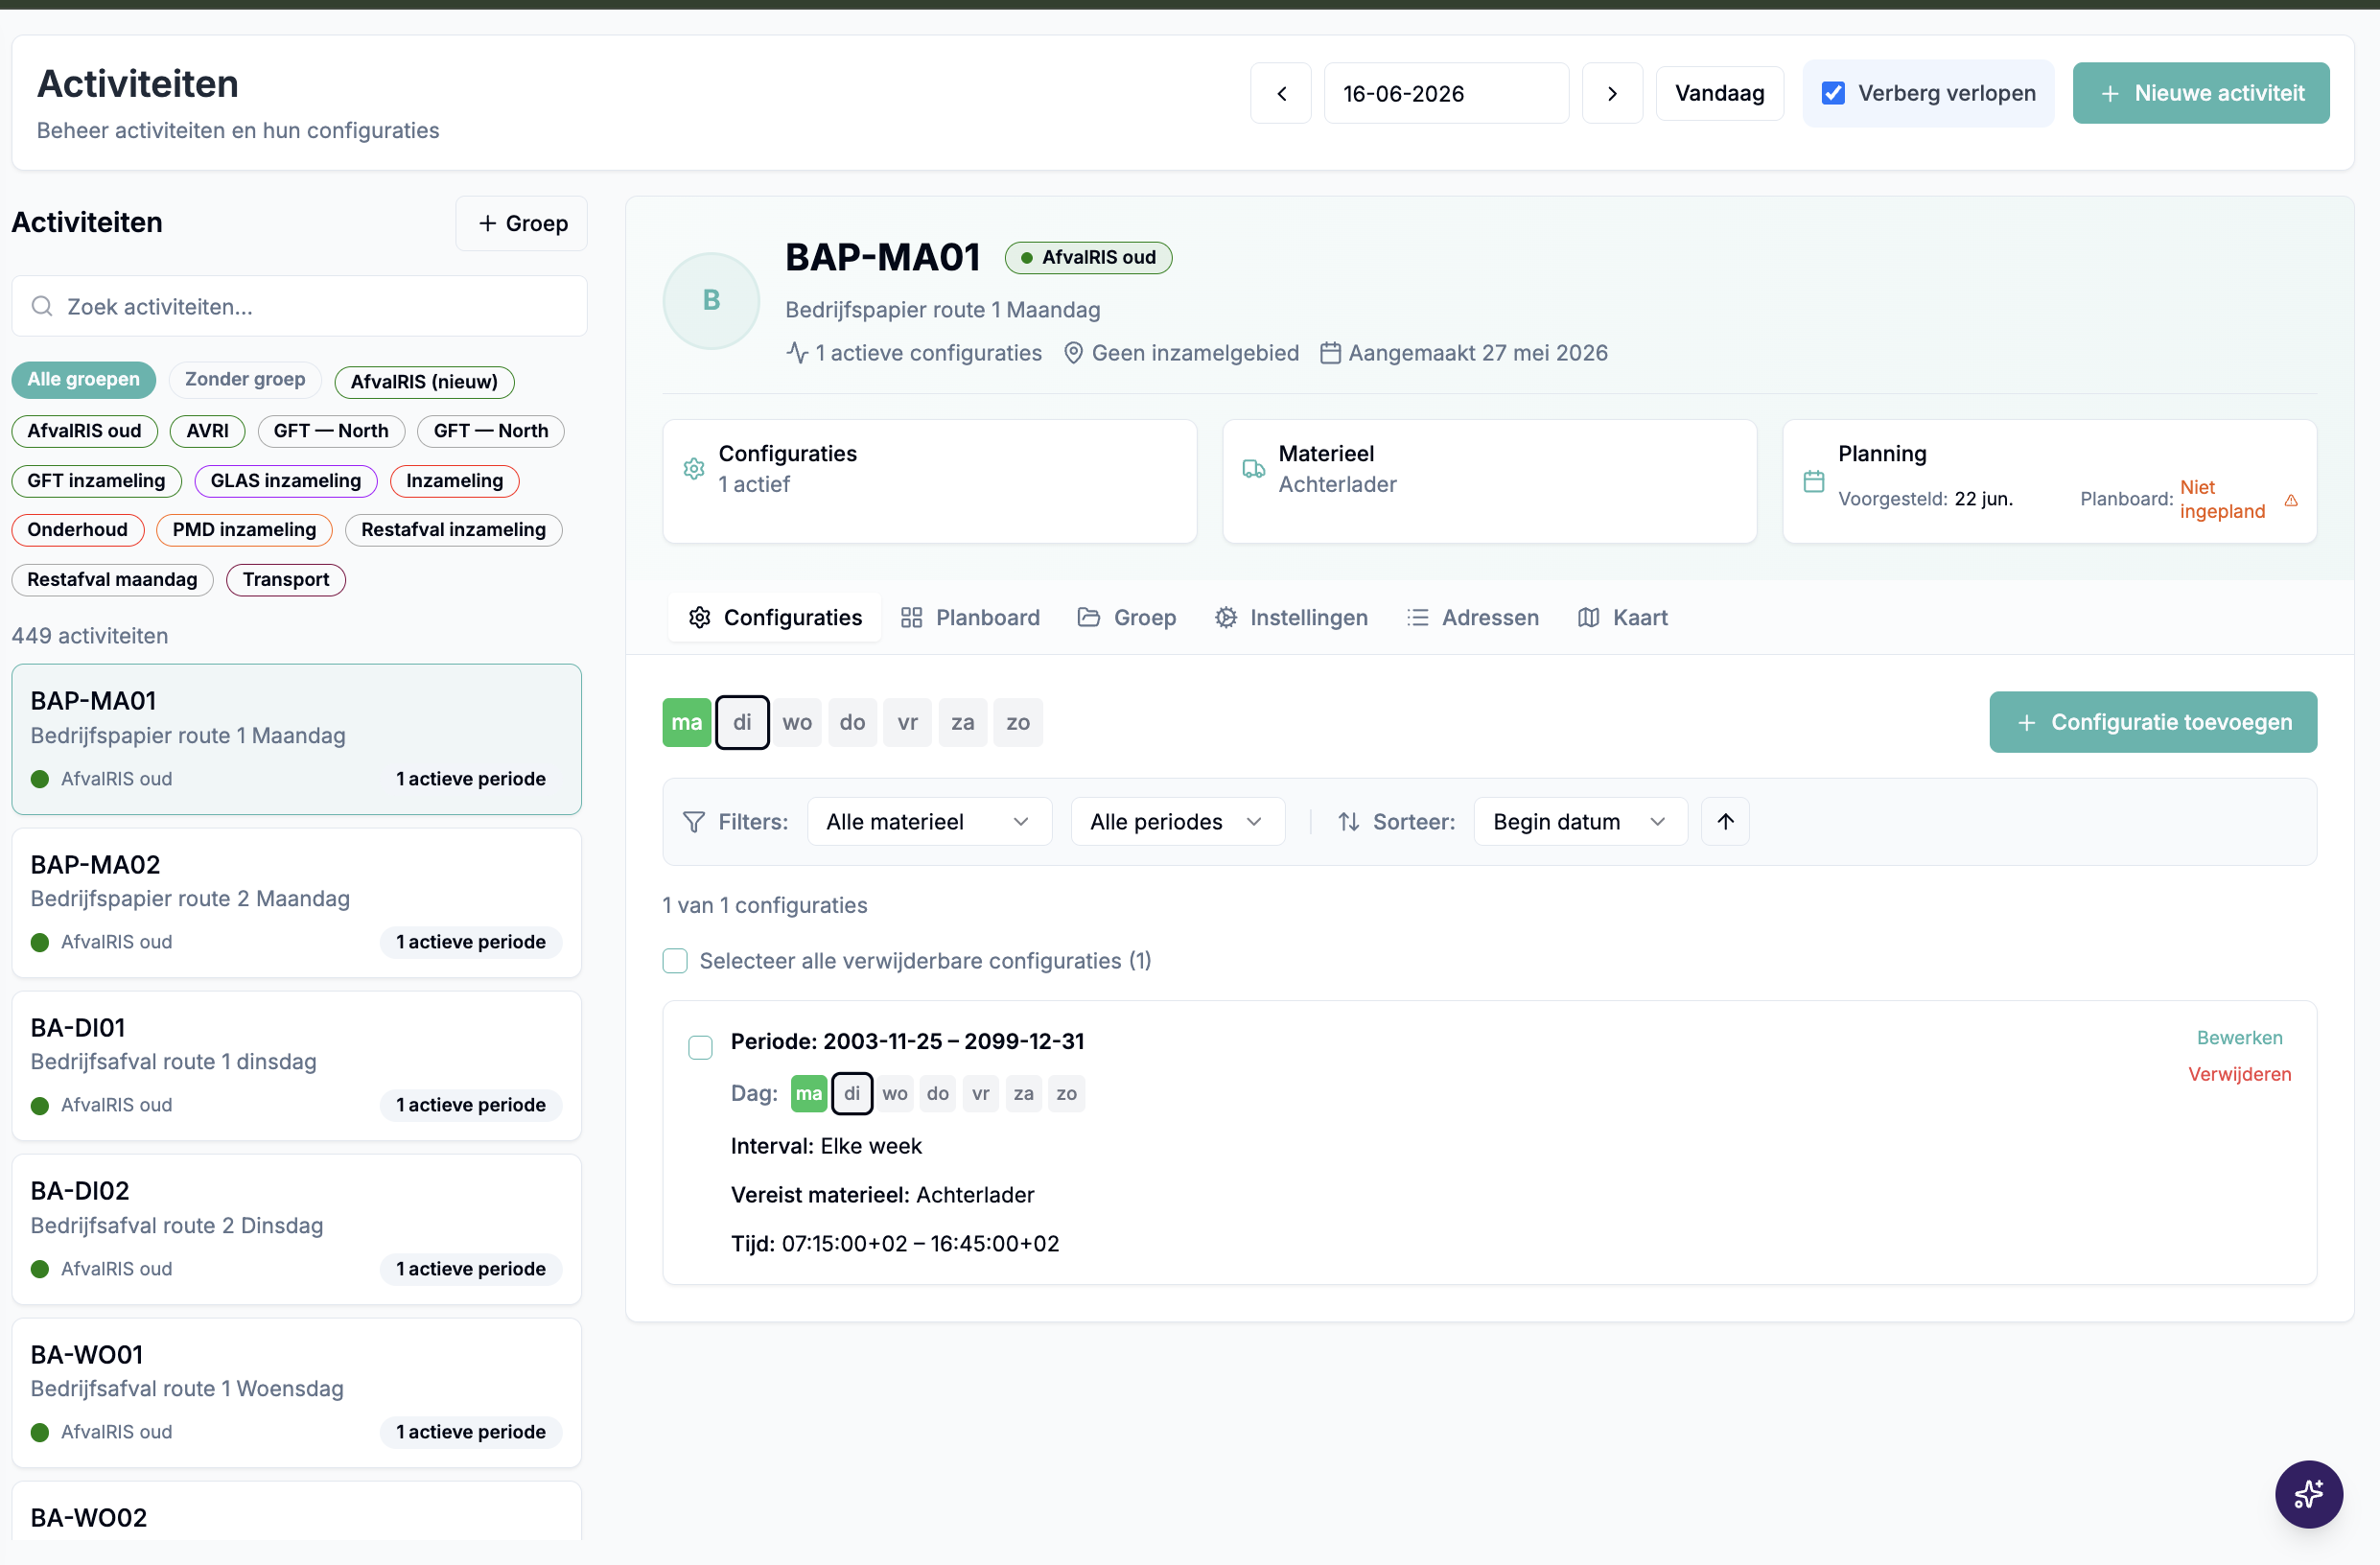Toggle the Verberg verlopen checkbox
2380x1565 pixels.
click(x=1833, y=93)
